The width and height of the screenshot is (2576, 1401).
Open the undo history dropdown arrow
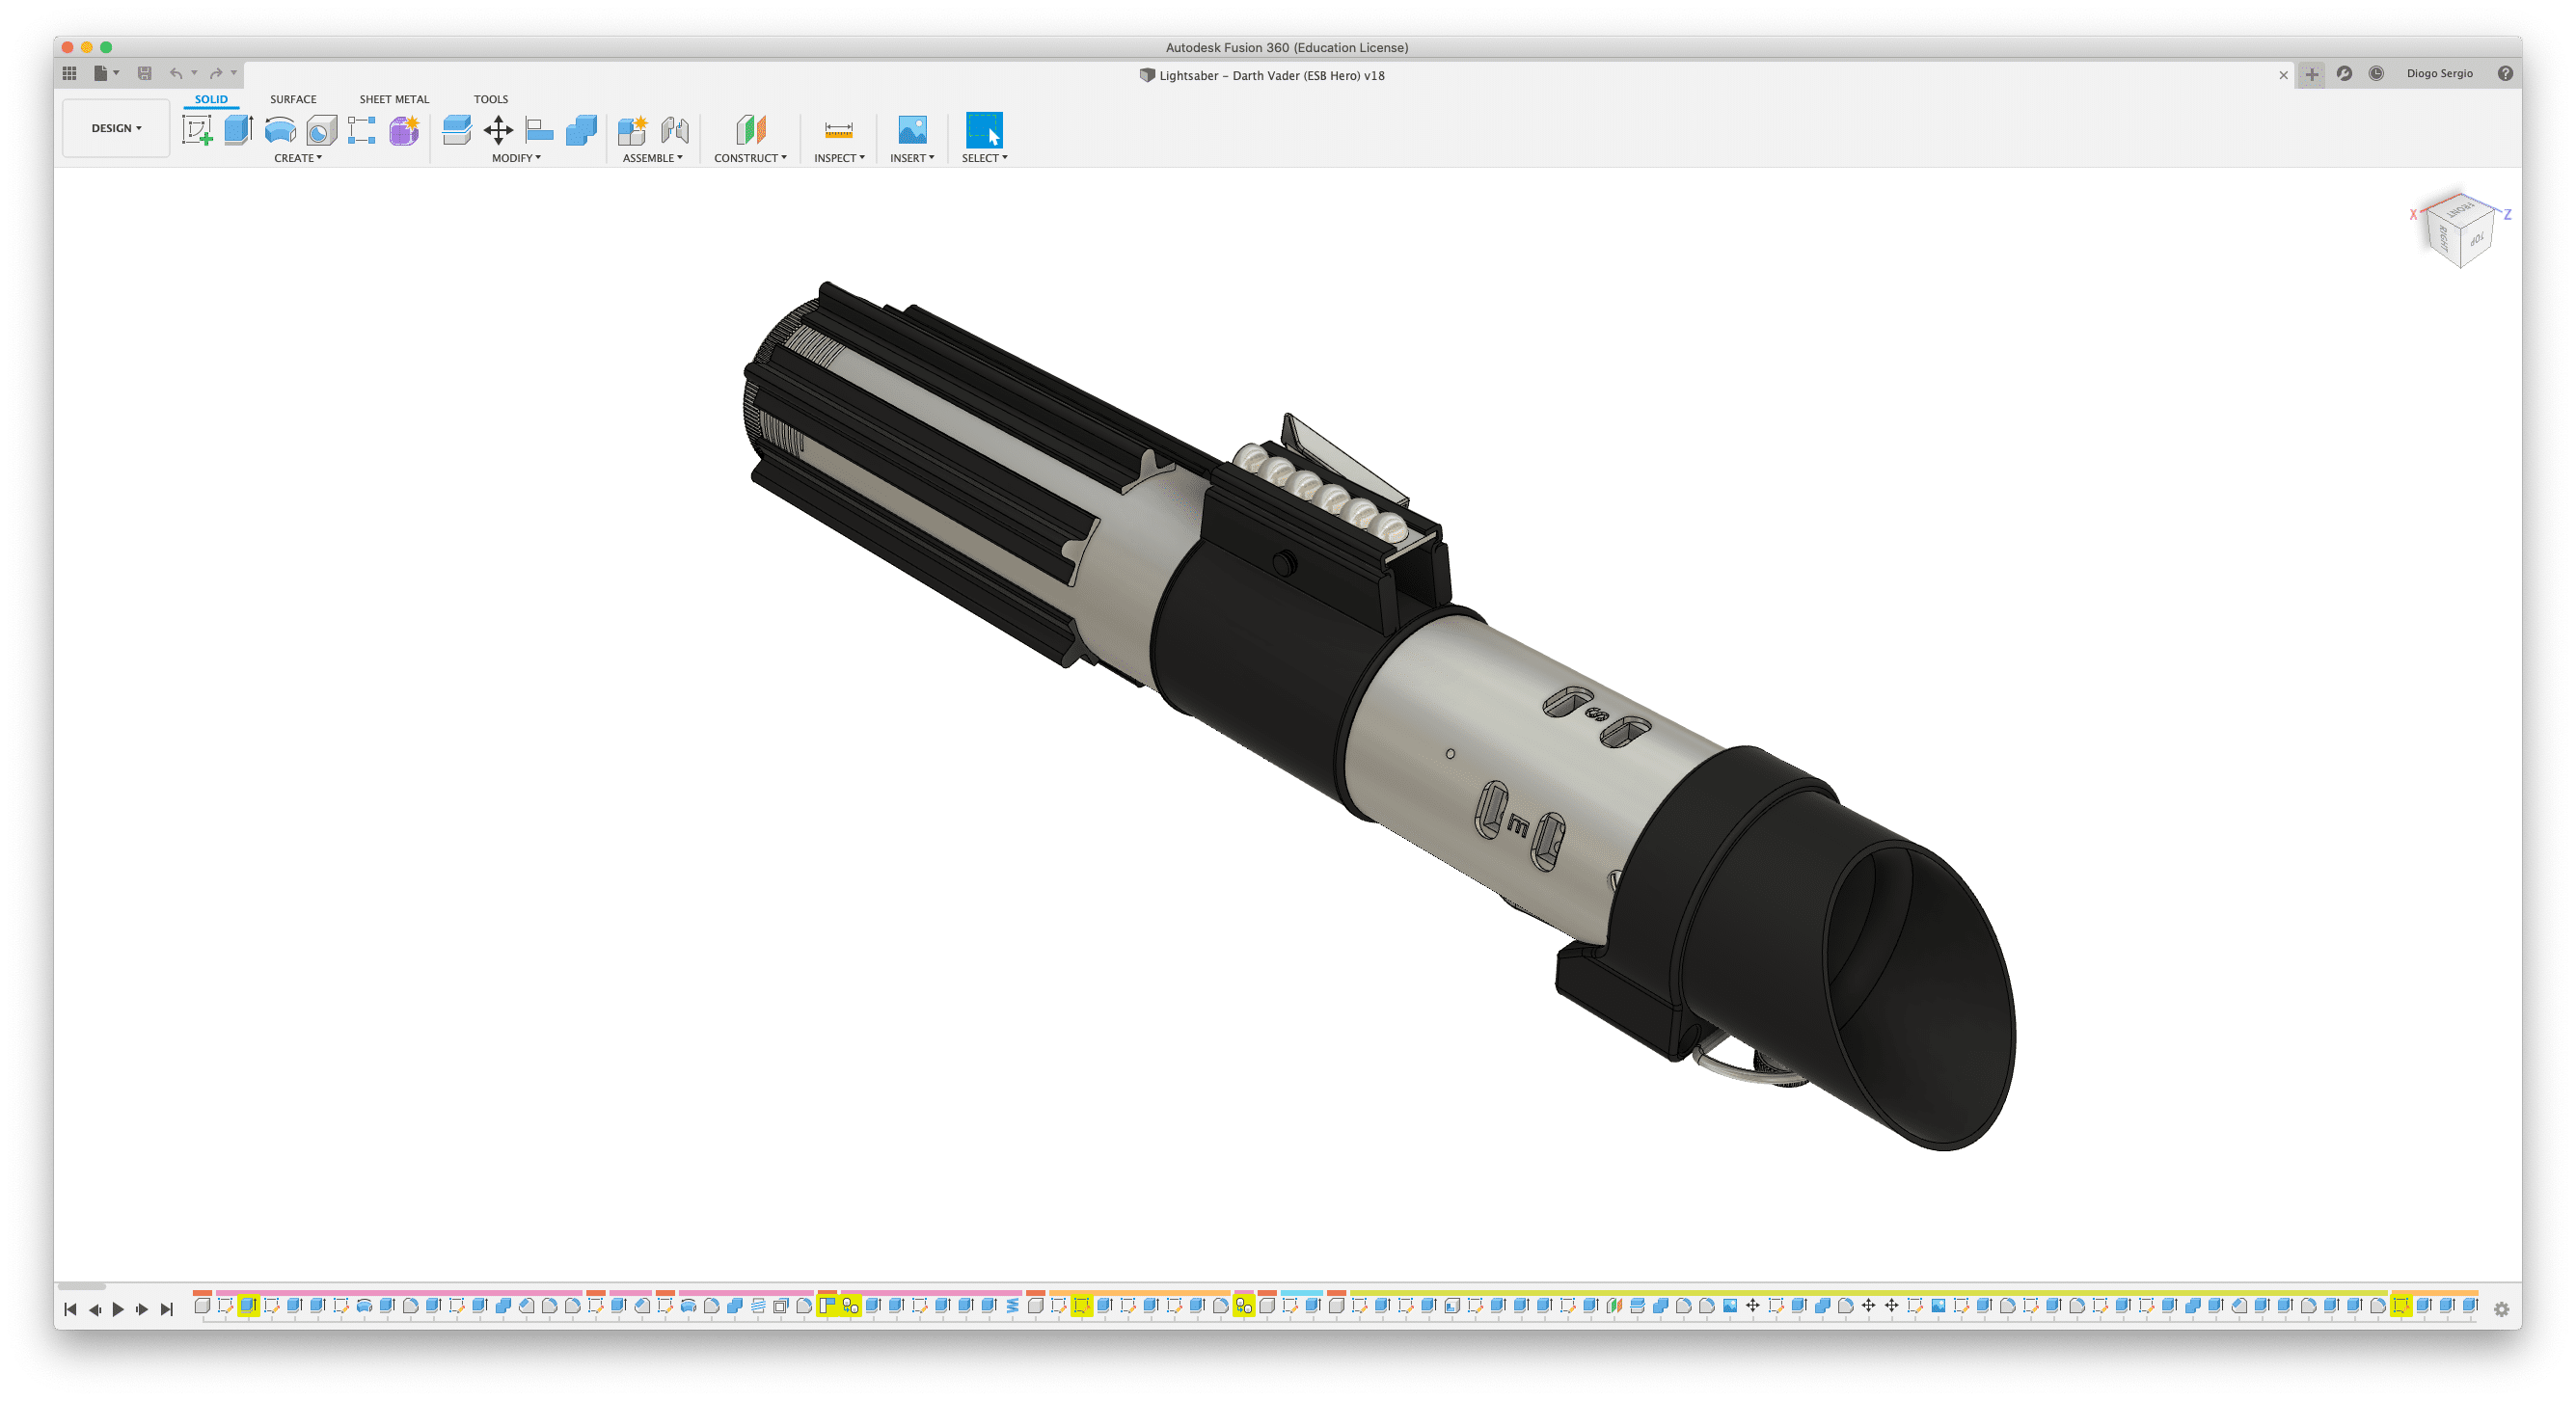[194, 73]
